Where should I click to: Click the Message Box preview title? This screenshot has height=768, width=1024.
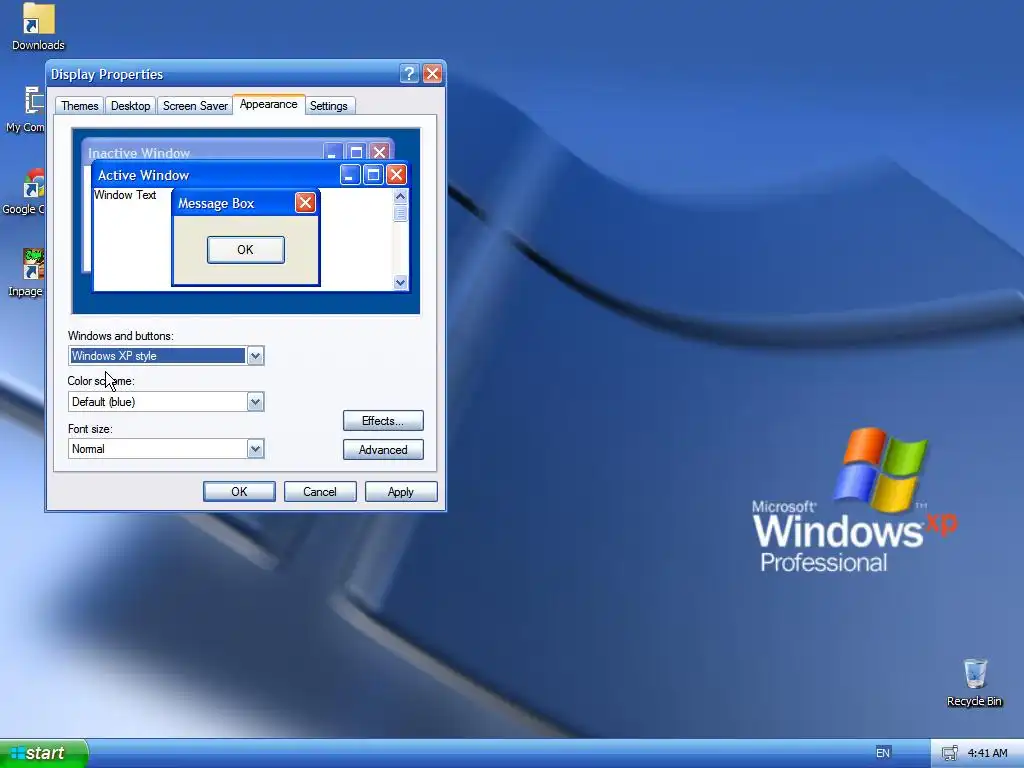pyautogui.click(x=216, y=203)
